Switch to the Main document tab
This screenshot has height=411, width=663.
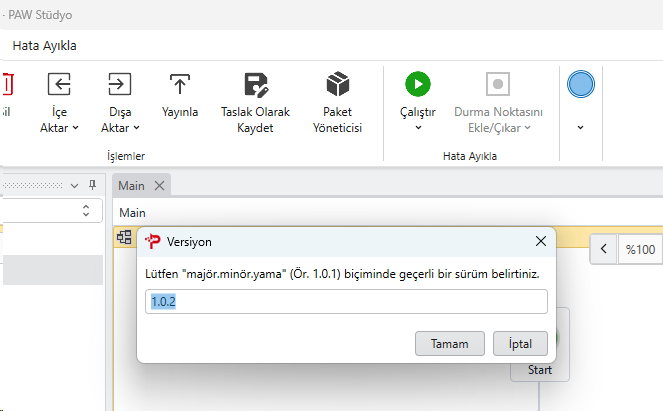131,186
